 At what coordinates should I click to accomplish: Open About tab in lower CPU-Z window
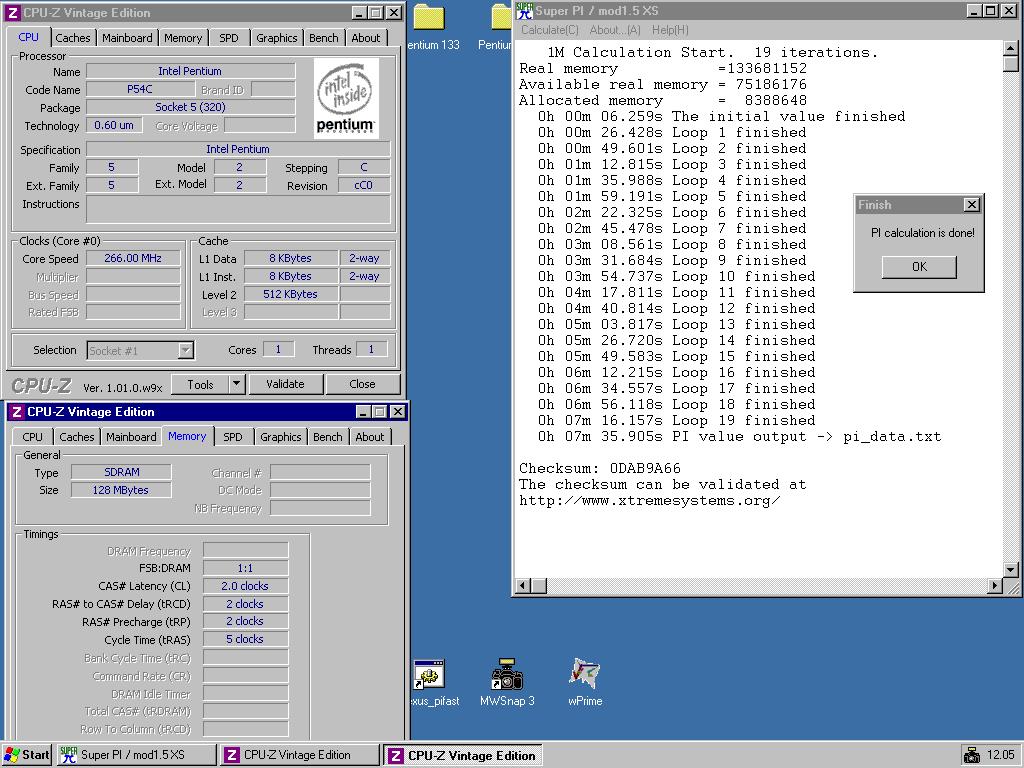(370, 437)
